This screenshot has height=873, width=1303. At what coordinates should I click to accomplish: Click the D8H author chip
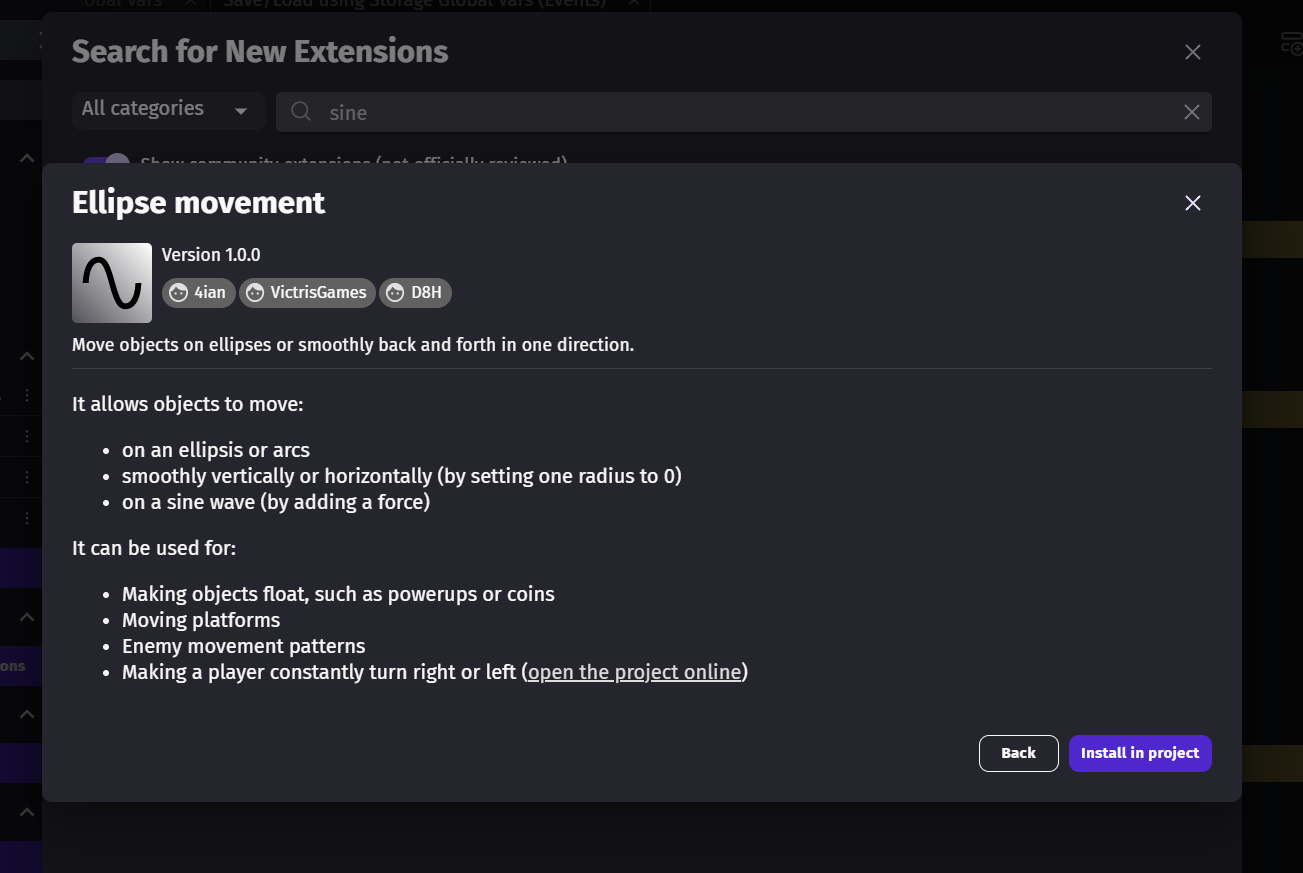tap(415, 293)
